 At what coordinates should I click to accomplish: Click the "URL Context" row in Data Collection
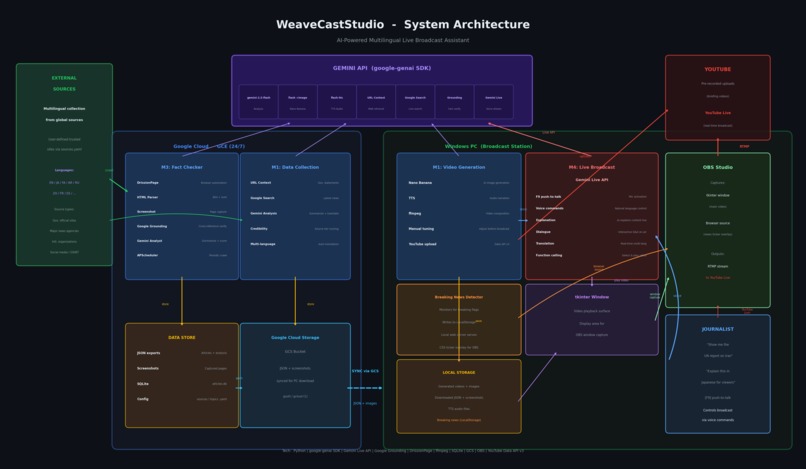point(295,183)
